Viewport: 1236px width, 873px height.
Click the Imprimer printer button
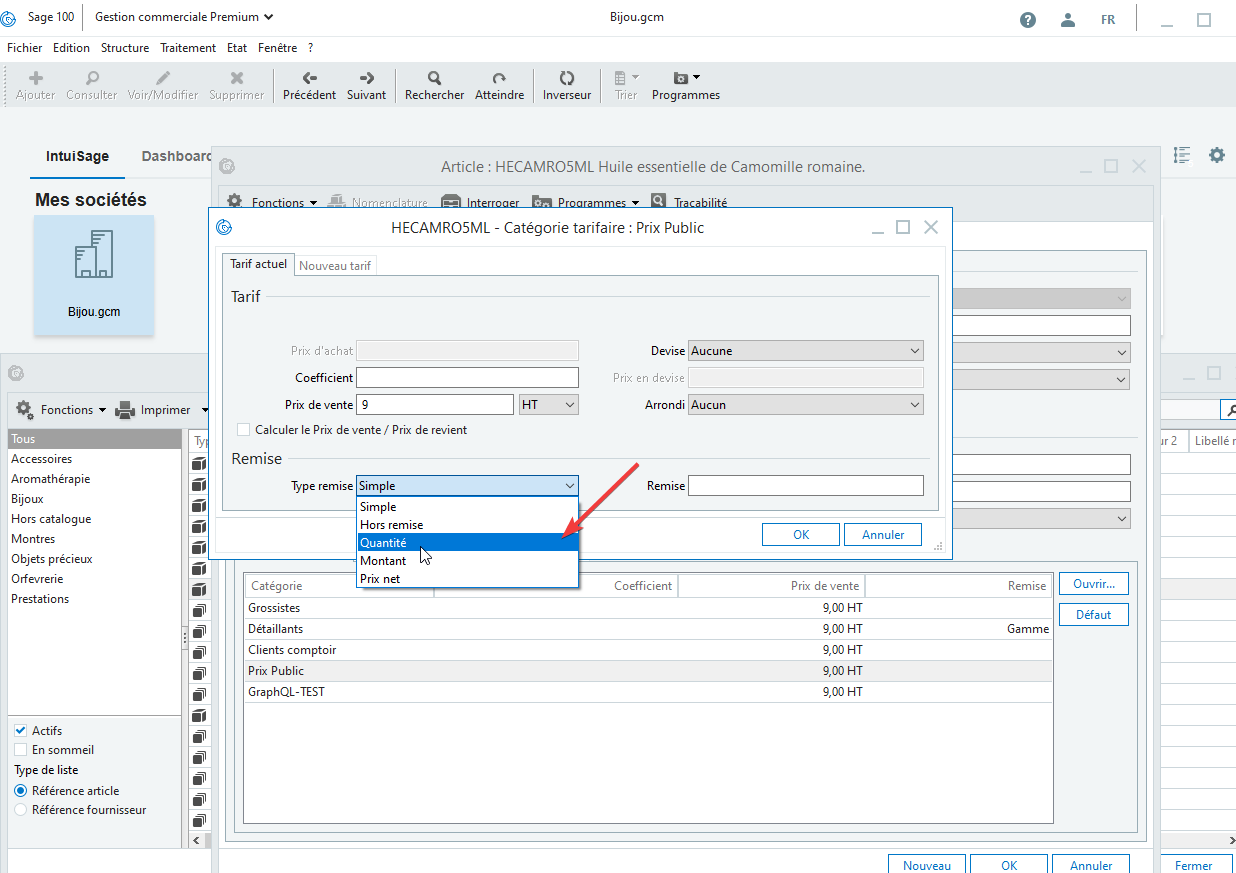coord(153,410)
